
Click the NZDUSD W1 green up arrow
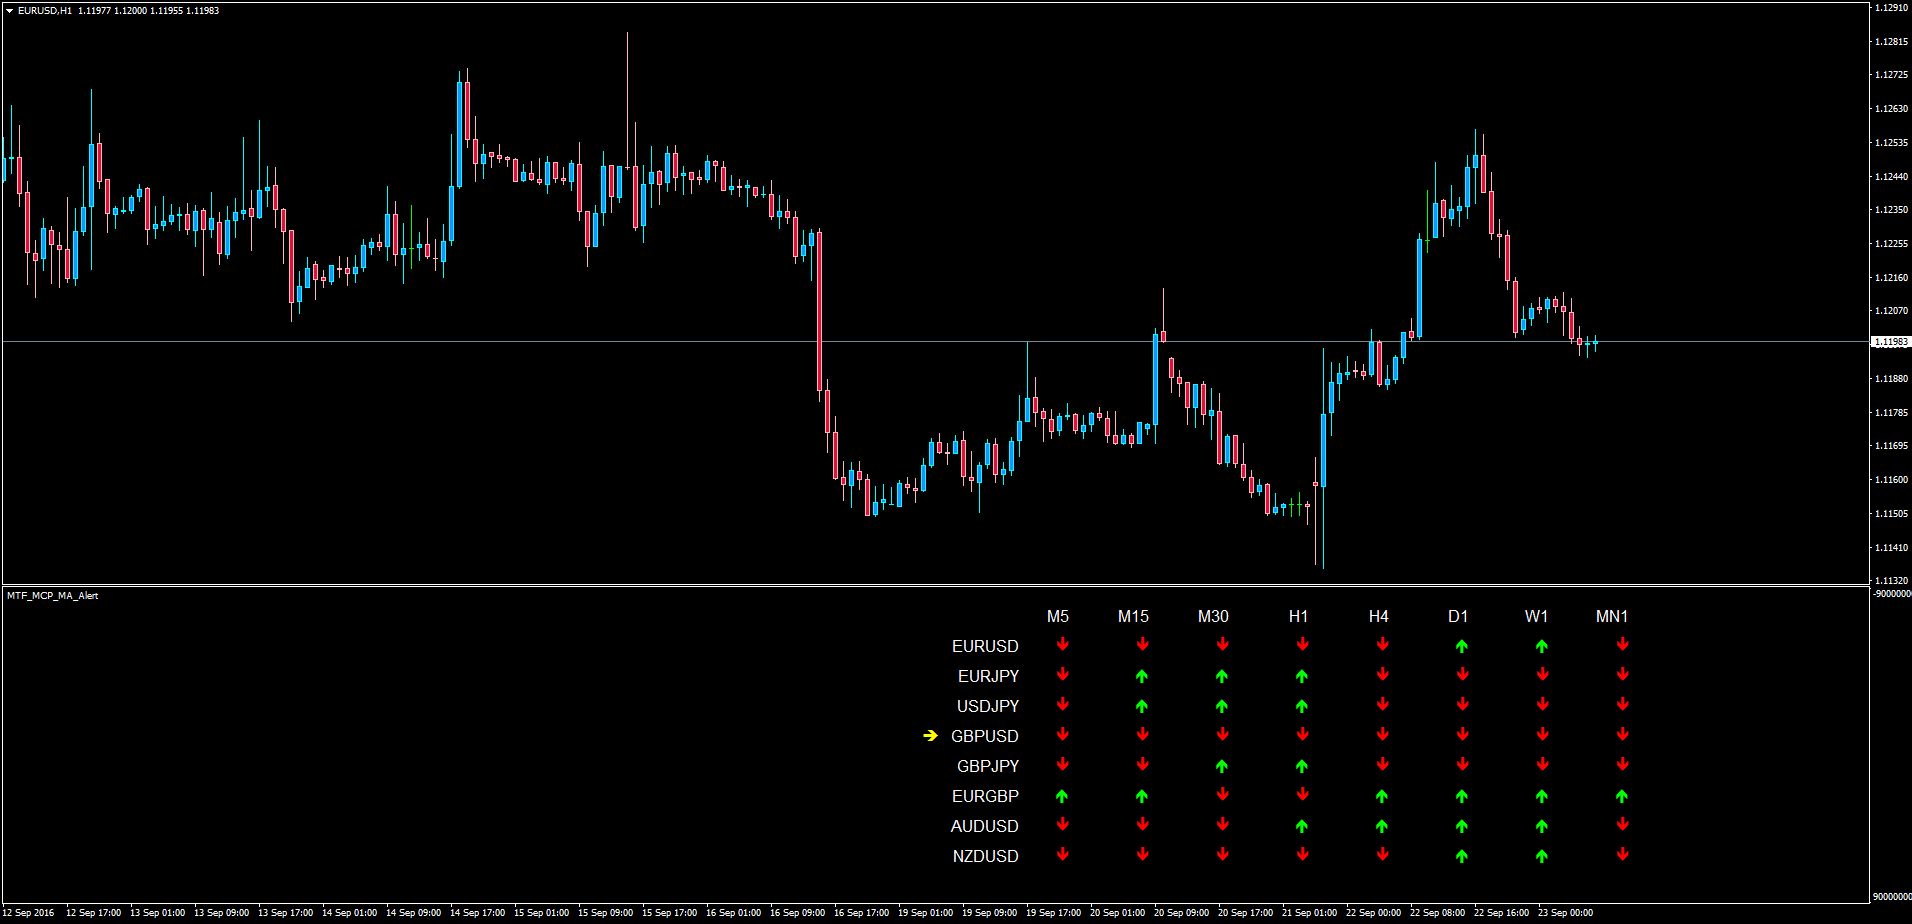[1541, 856]
